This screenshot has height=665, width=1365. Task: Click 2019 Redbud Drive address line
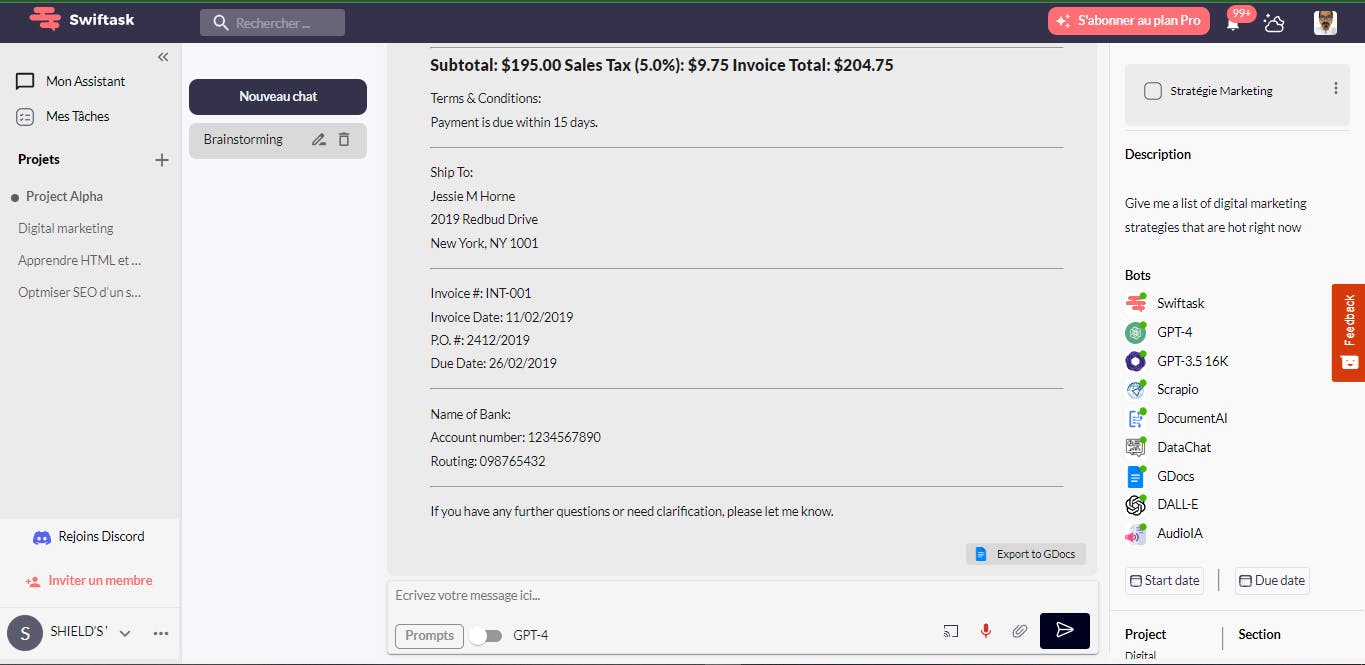pyautogui.click(x=484, y=219)
